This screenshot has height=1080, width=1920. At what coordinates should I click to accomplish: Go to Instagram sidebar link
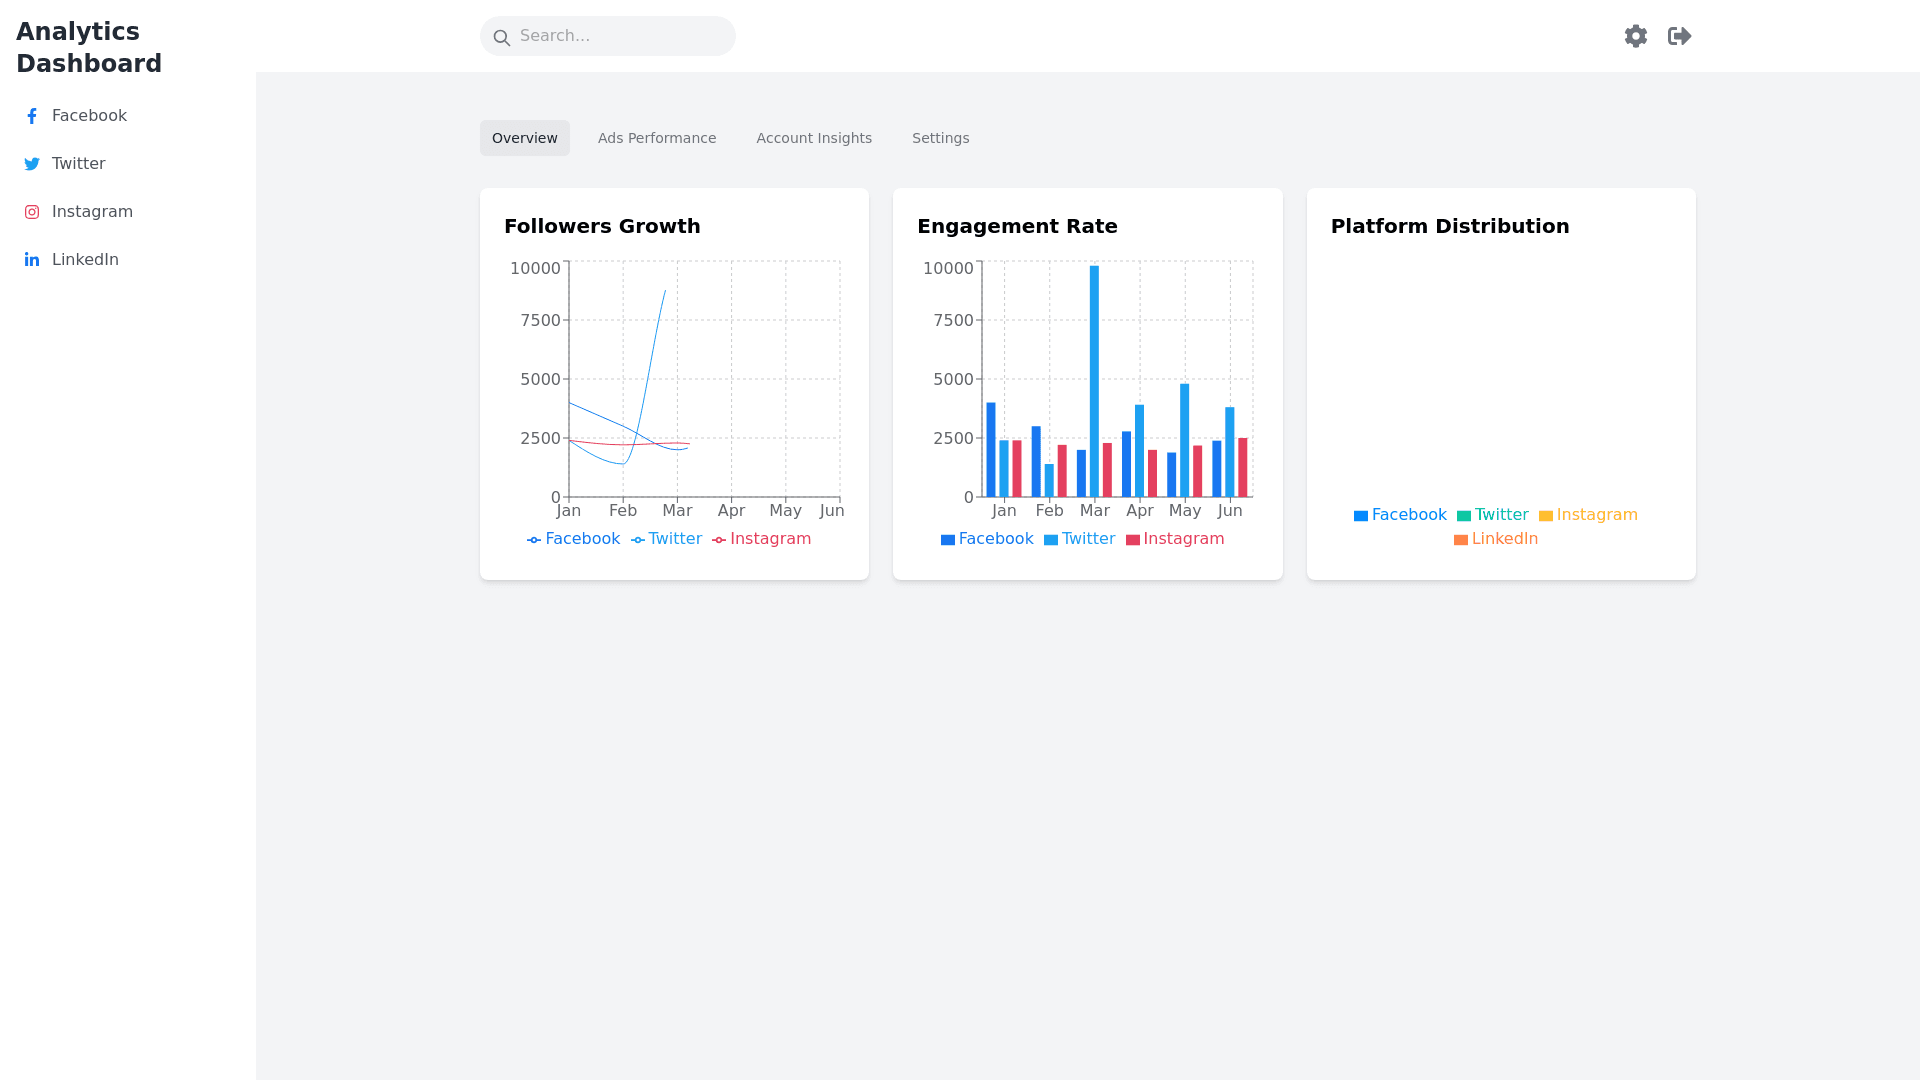click(x=92, y=212)
